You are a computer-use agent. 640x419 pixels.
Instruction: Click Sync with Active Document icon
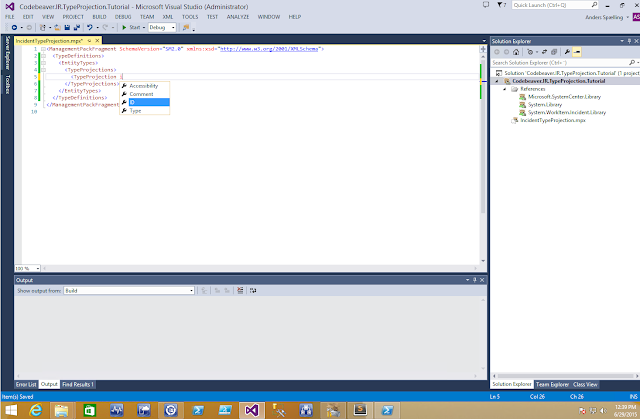(x=544, y=52)
